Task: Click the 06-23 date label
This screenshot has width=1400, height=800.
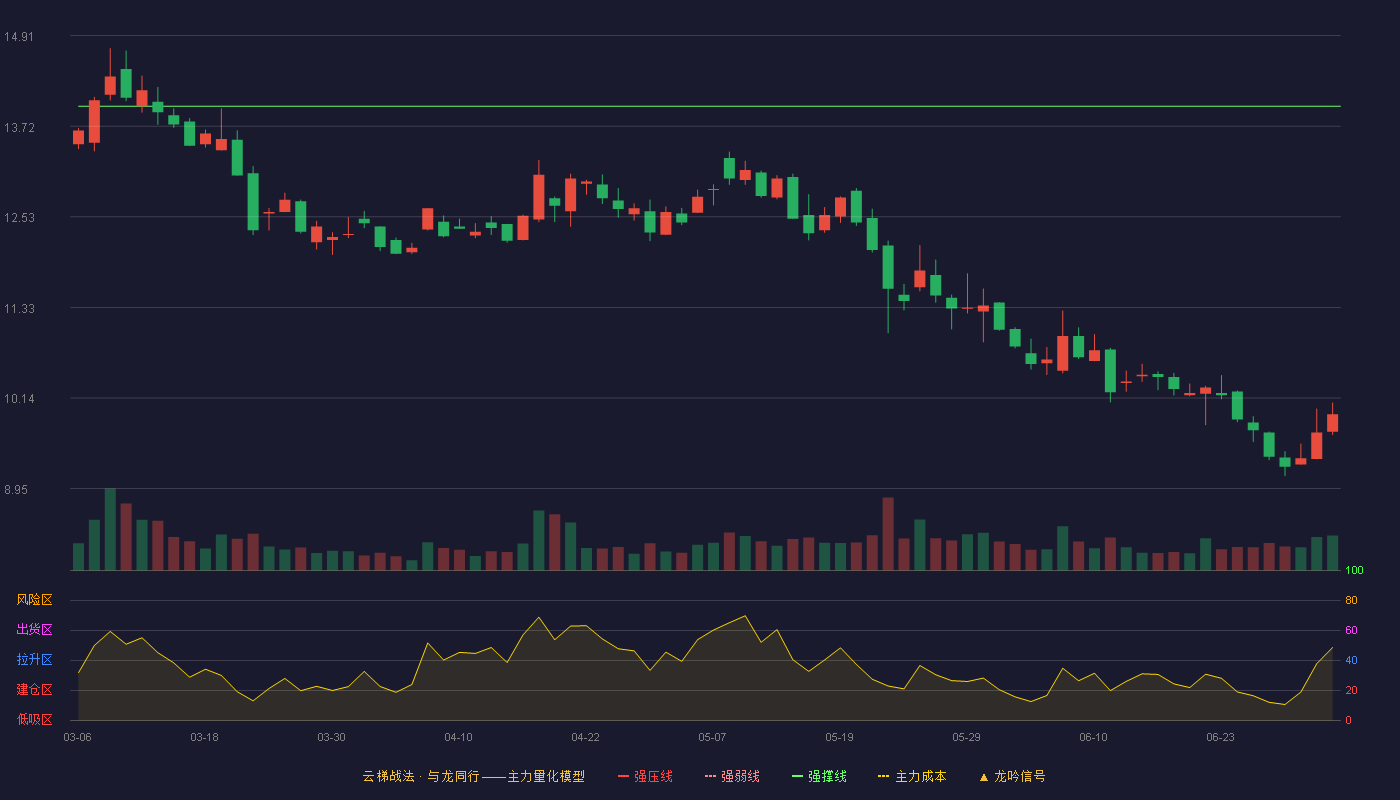Action: pyautogui.click(x=1220, y=737)
